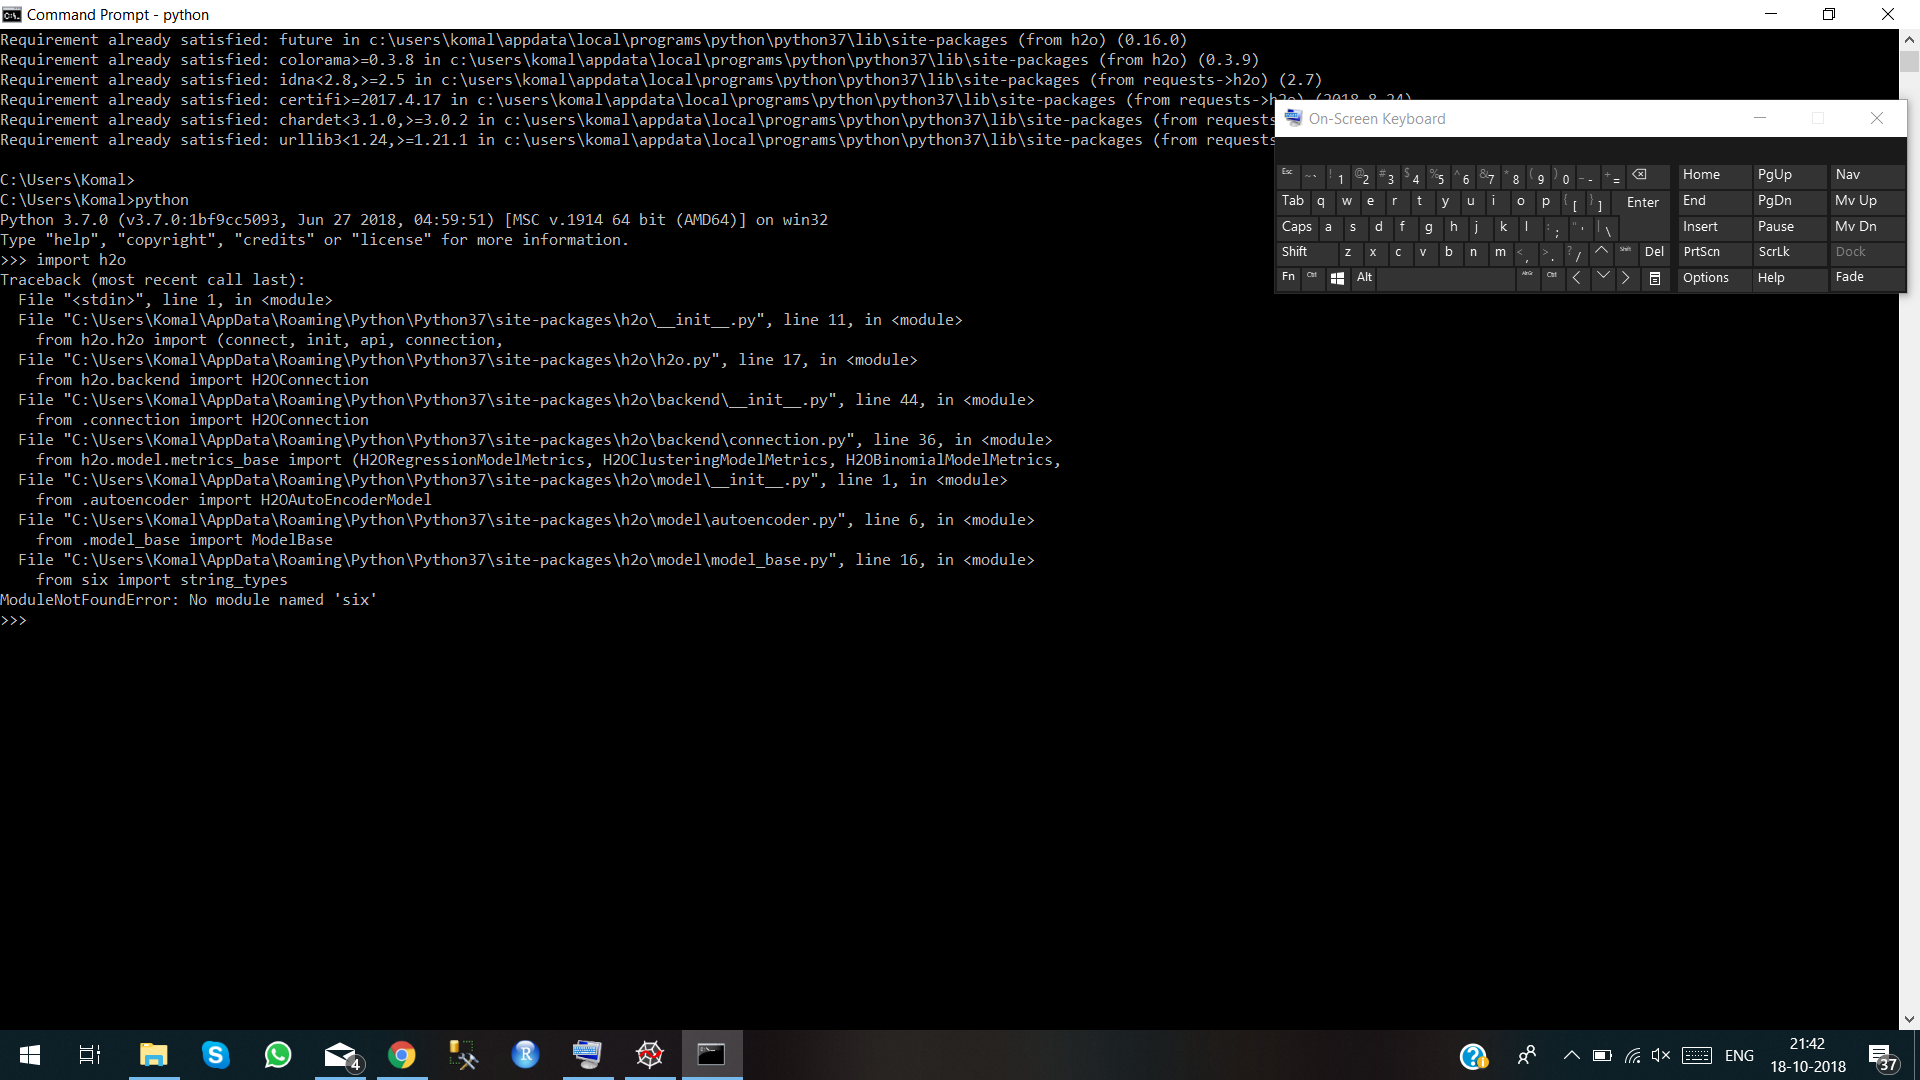Toggle the Shift key on the On-Screen Keyboard
The width and height of the screenshot is (1920, 1080).
[x=1296, y=252]
